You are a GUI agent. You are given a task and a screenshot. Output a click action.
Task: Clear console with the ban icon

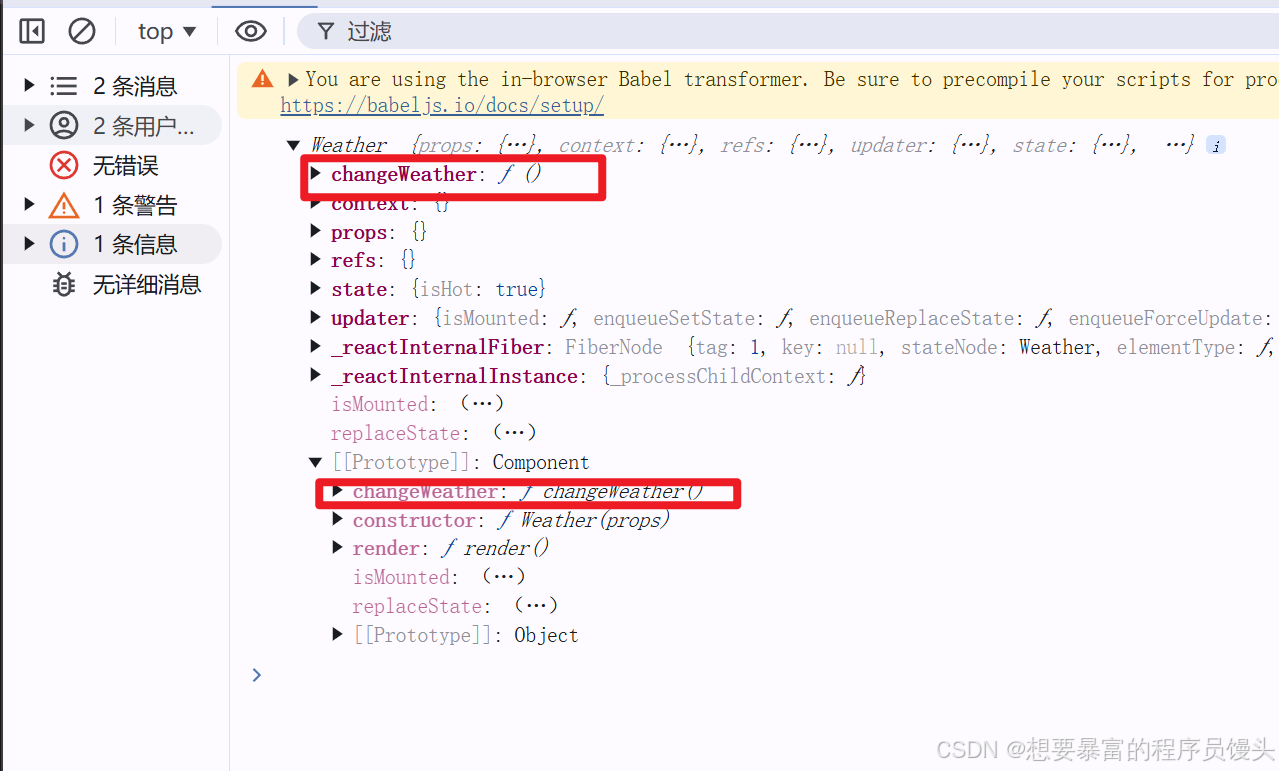[82, 32]
